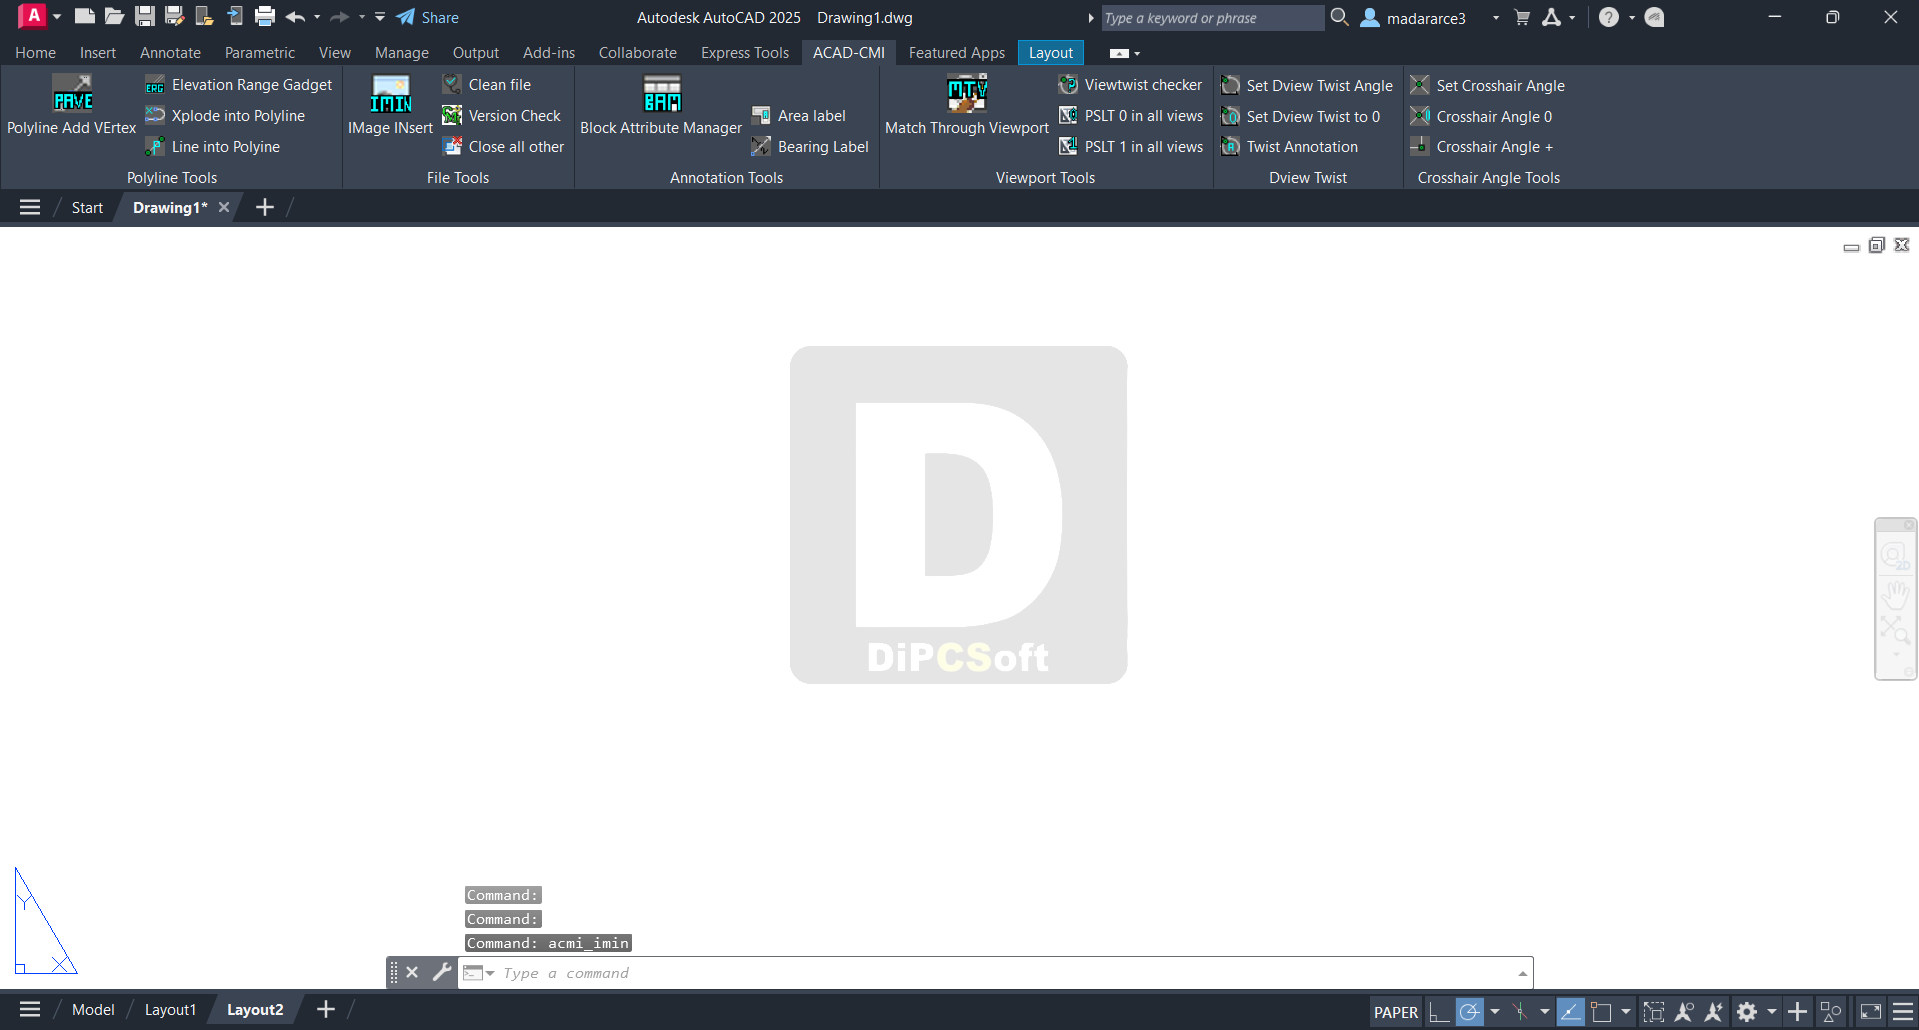Toggle ortho mode in status bar
Screen dimensions: 1919x1030
(1438, 1012)
